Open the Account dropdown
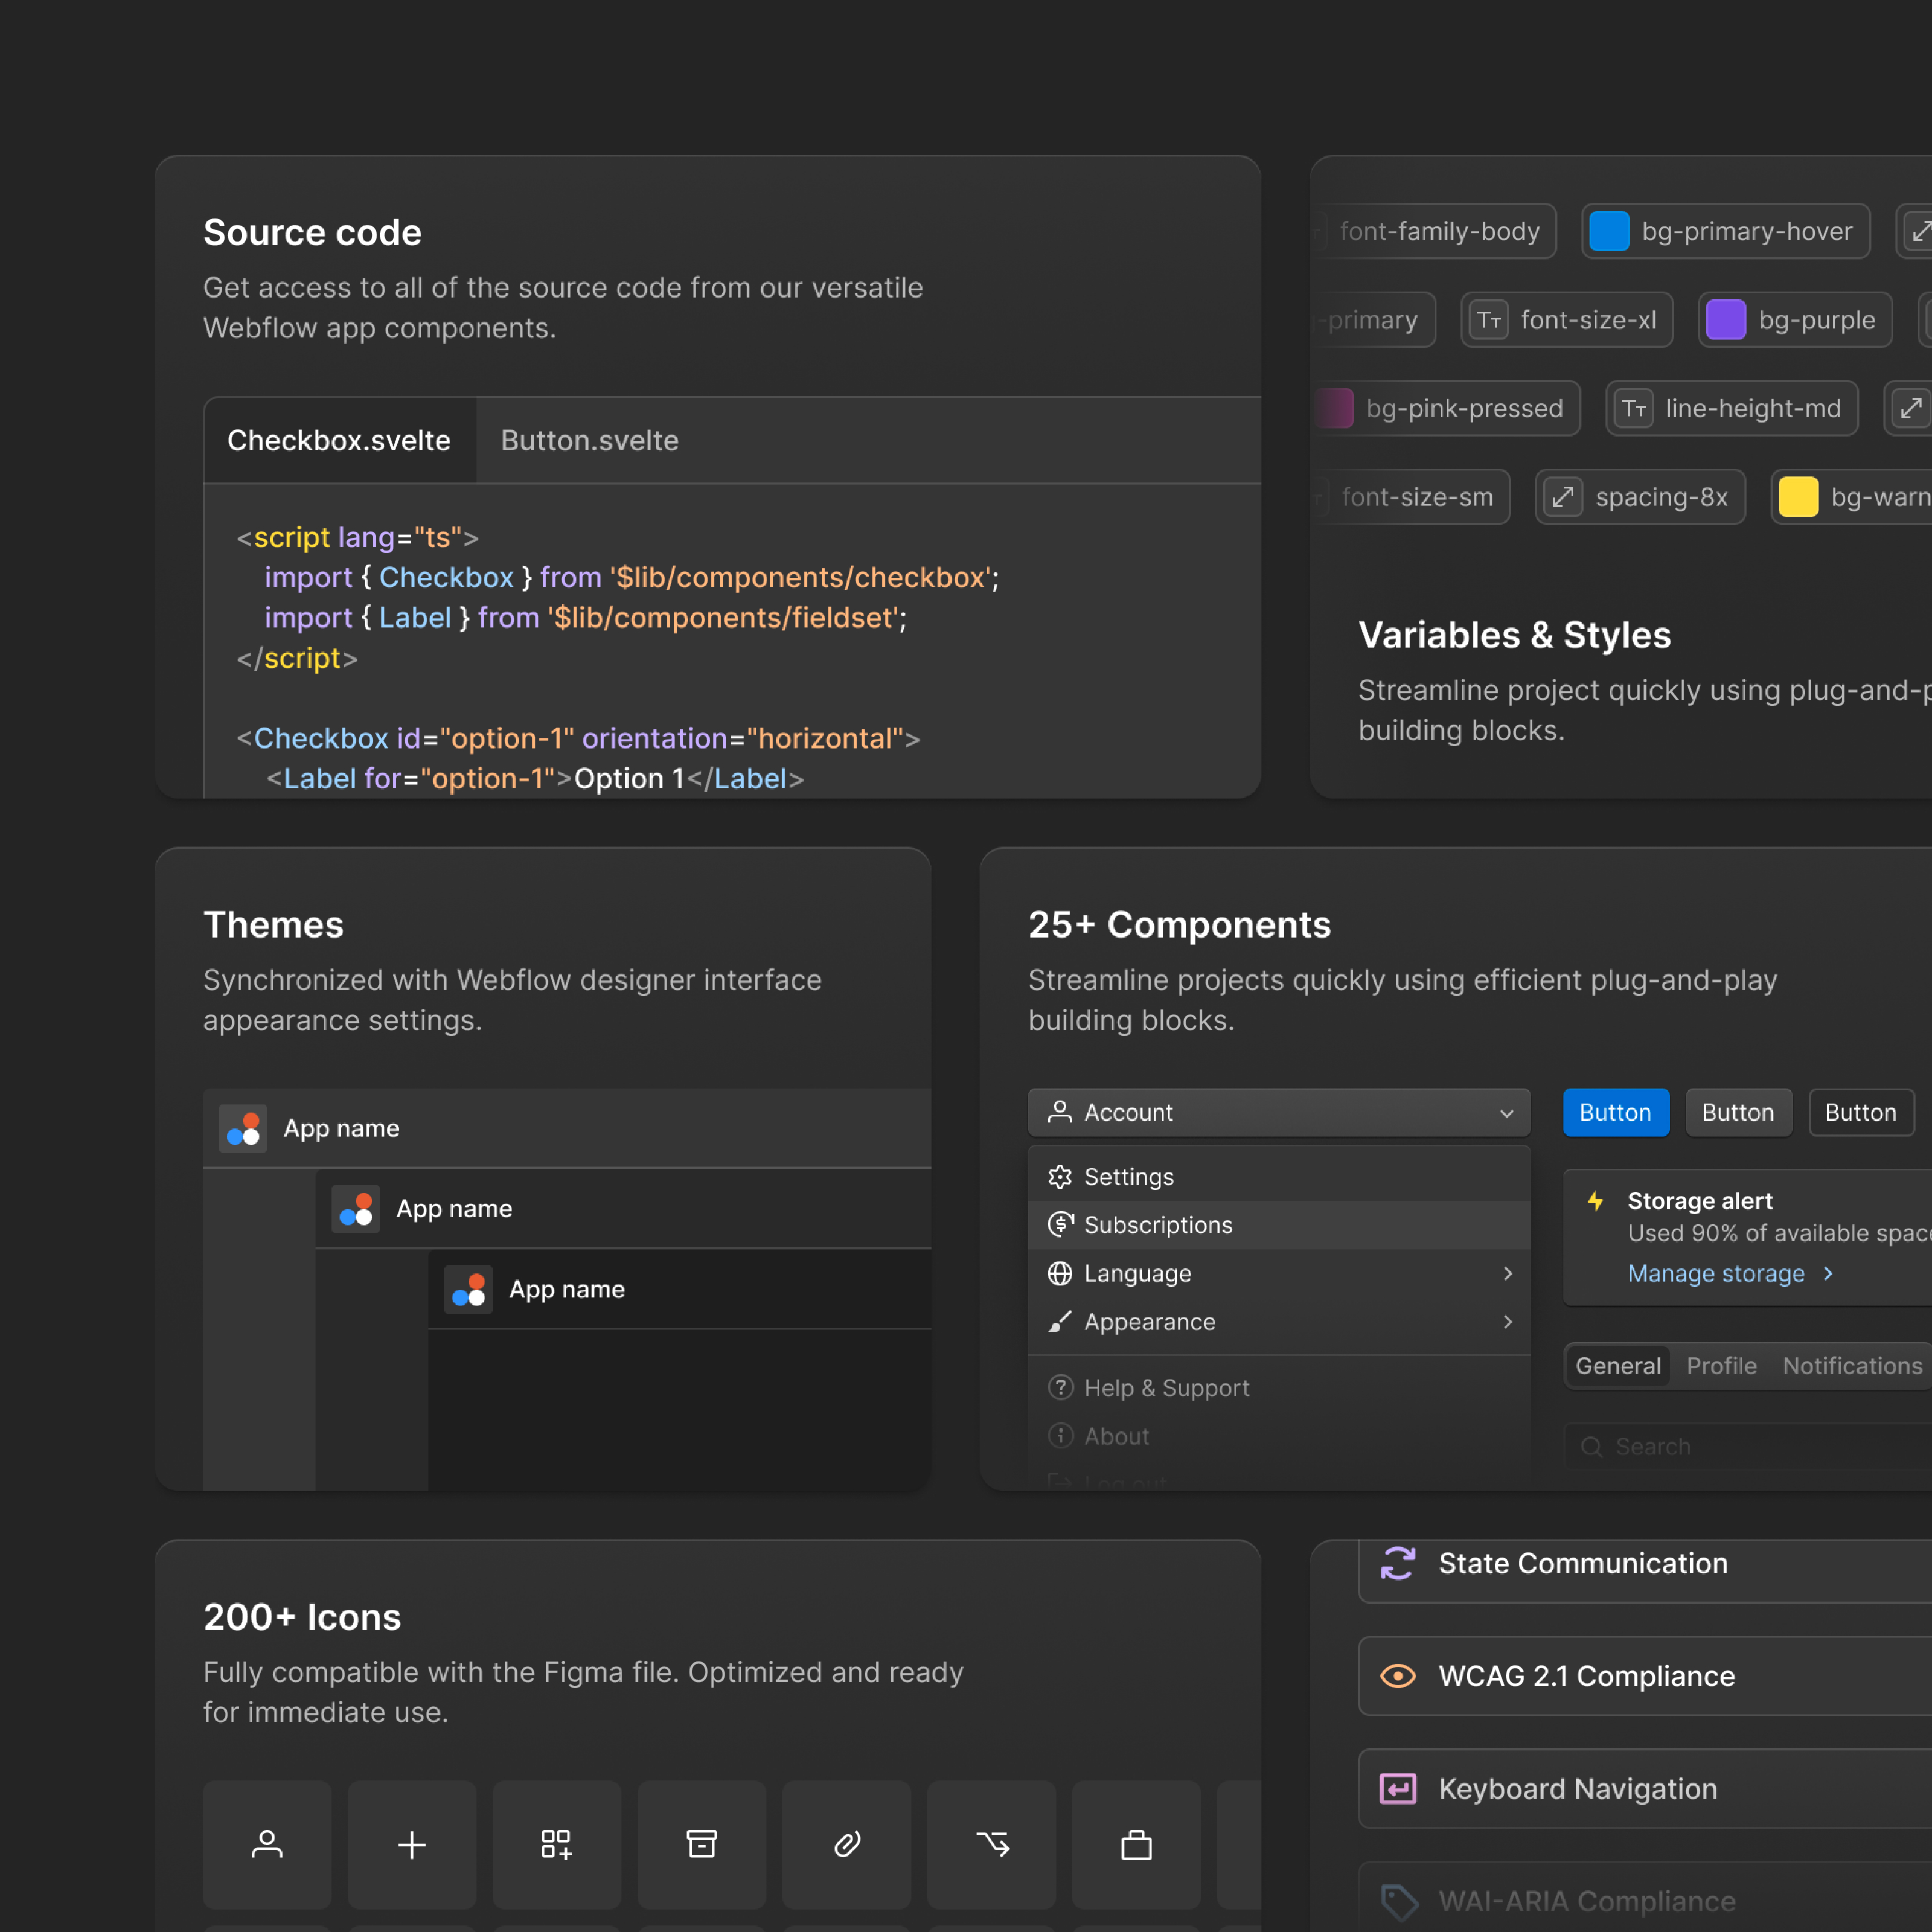The image size is (1932, 1932). pyautogui.click(x=1278, y=1112)
